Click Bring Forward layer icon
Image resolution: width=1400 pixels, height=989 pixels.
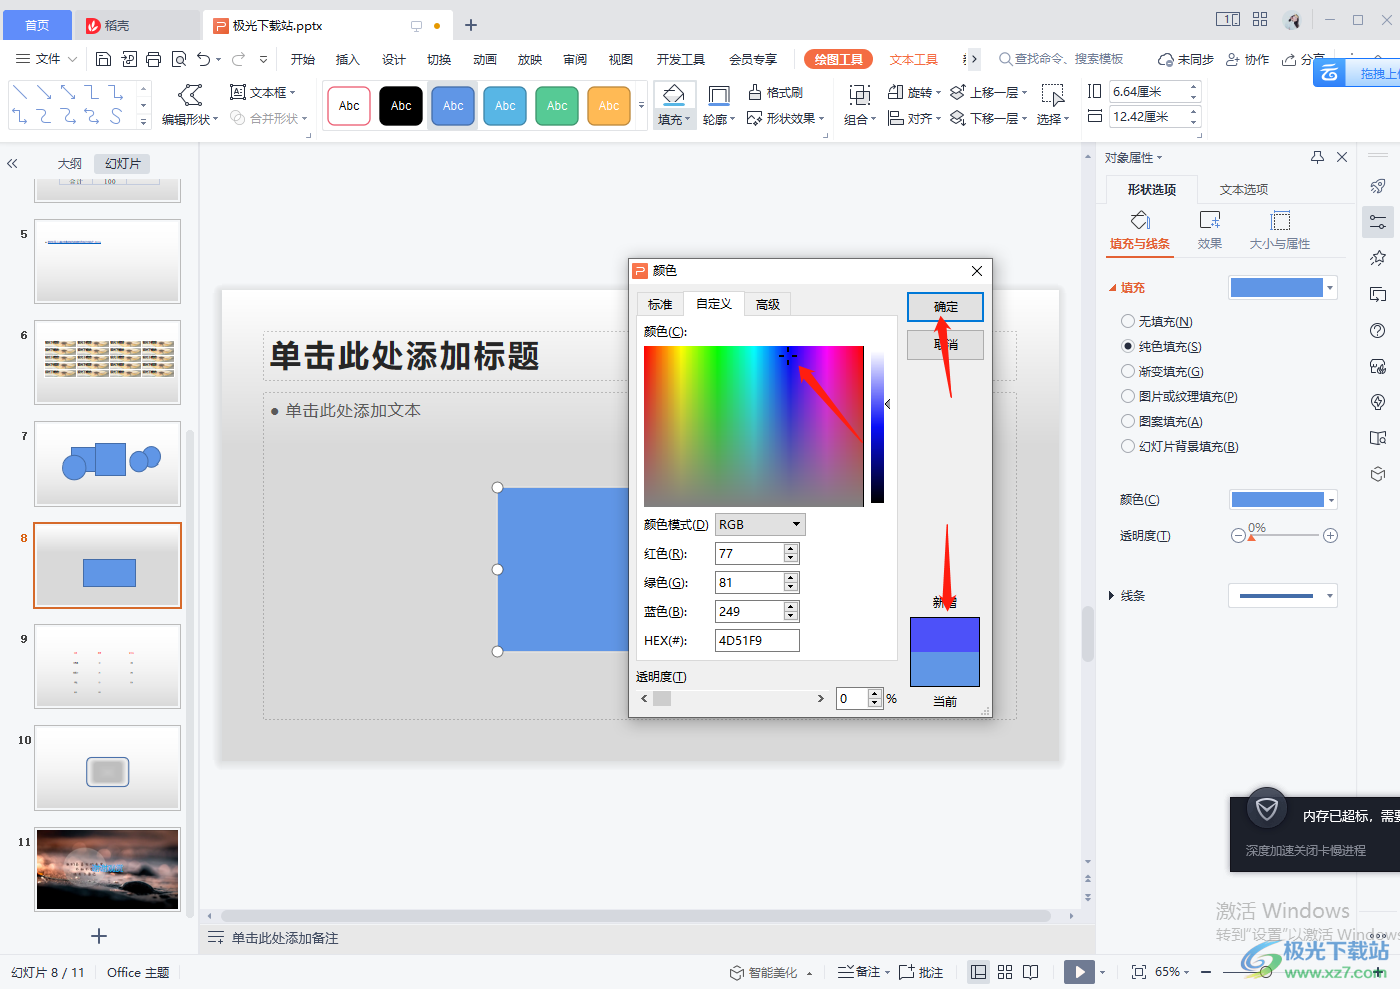[958, 92]
